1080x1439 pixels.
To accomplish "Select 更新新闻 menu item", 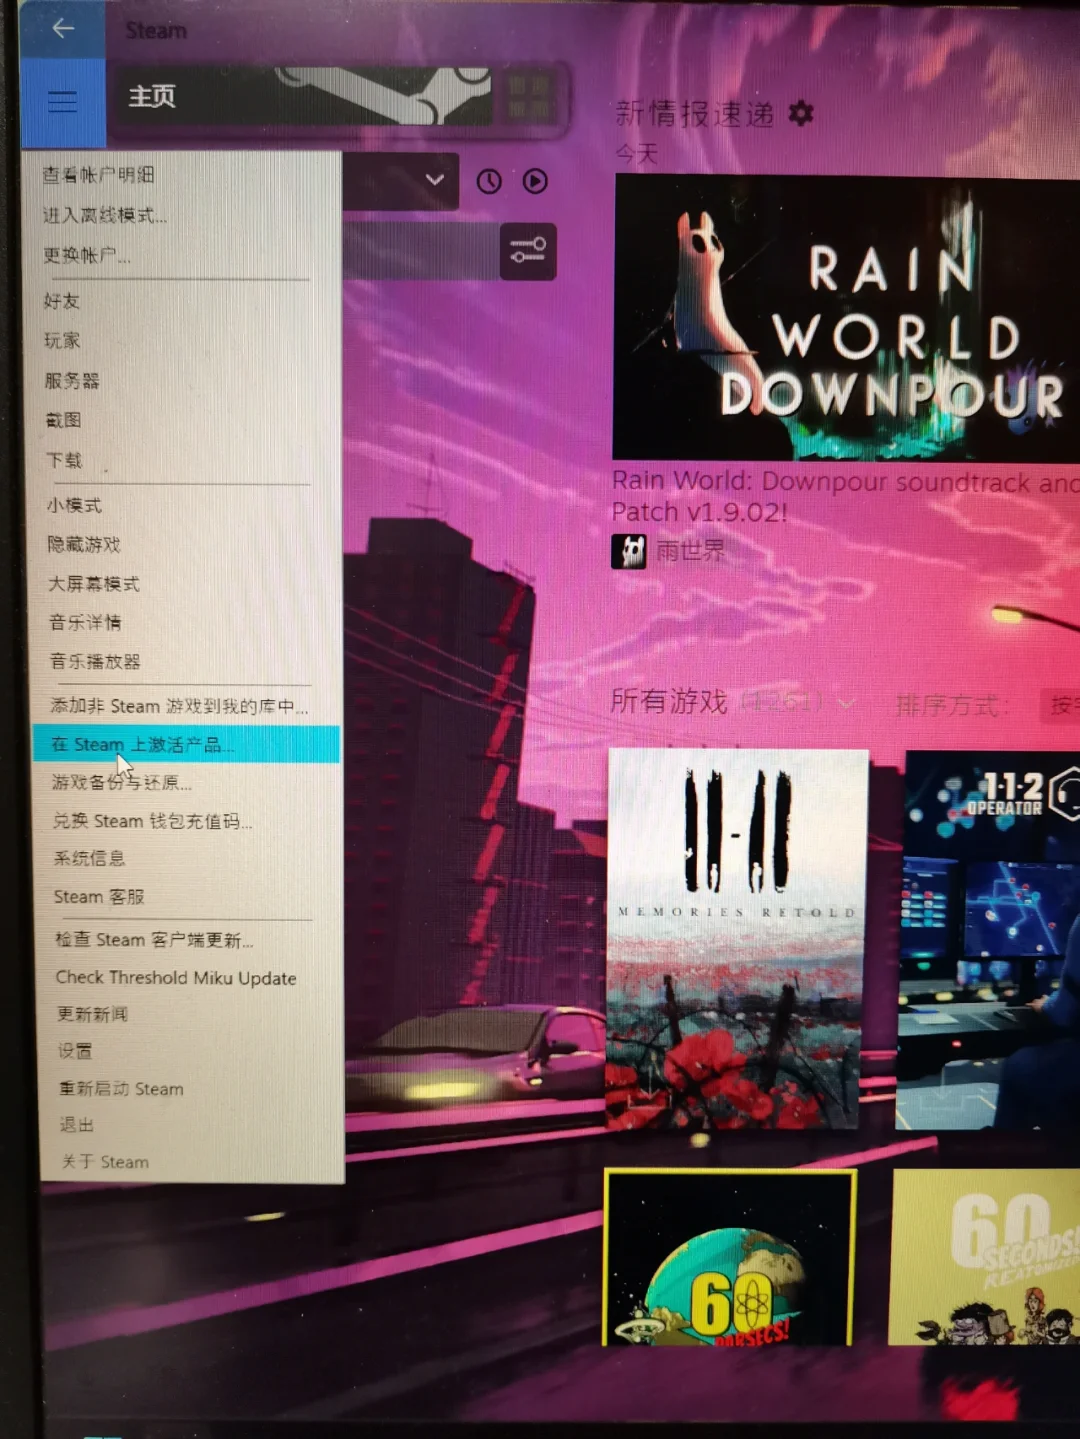I will [x=92, y=1014].
